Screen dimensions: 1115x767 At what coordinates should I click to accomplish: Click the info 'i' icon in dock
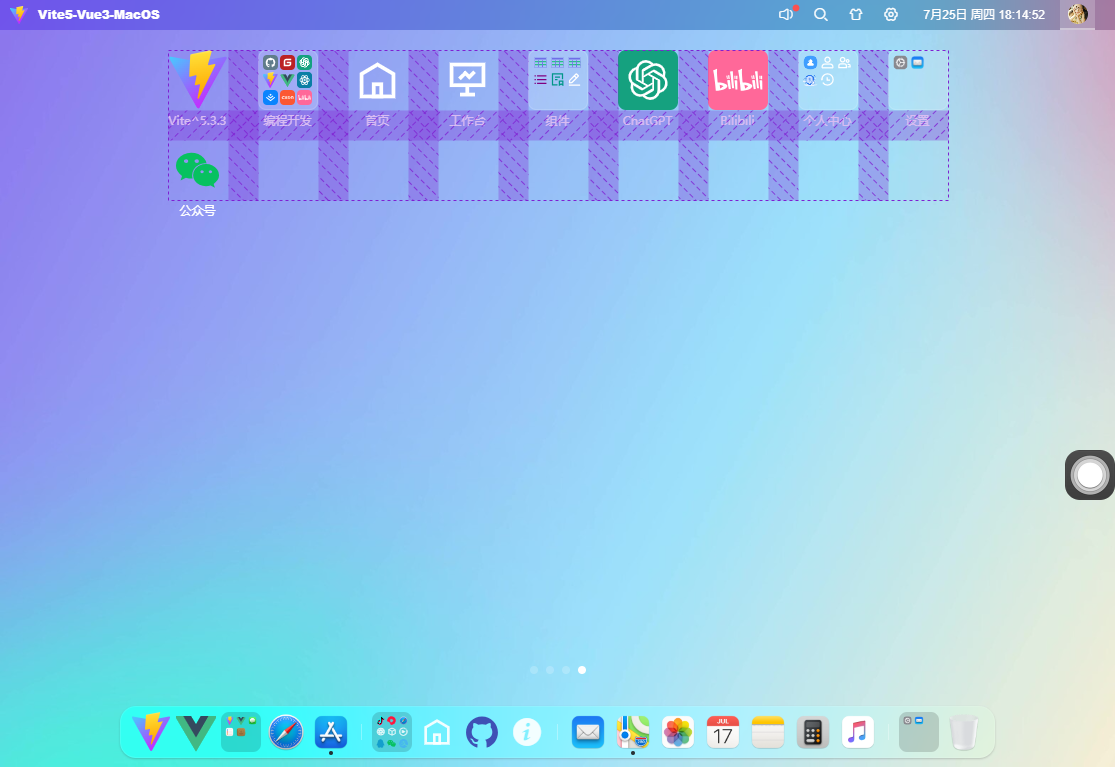tap(527, 732)
